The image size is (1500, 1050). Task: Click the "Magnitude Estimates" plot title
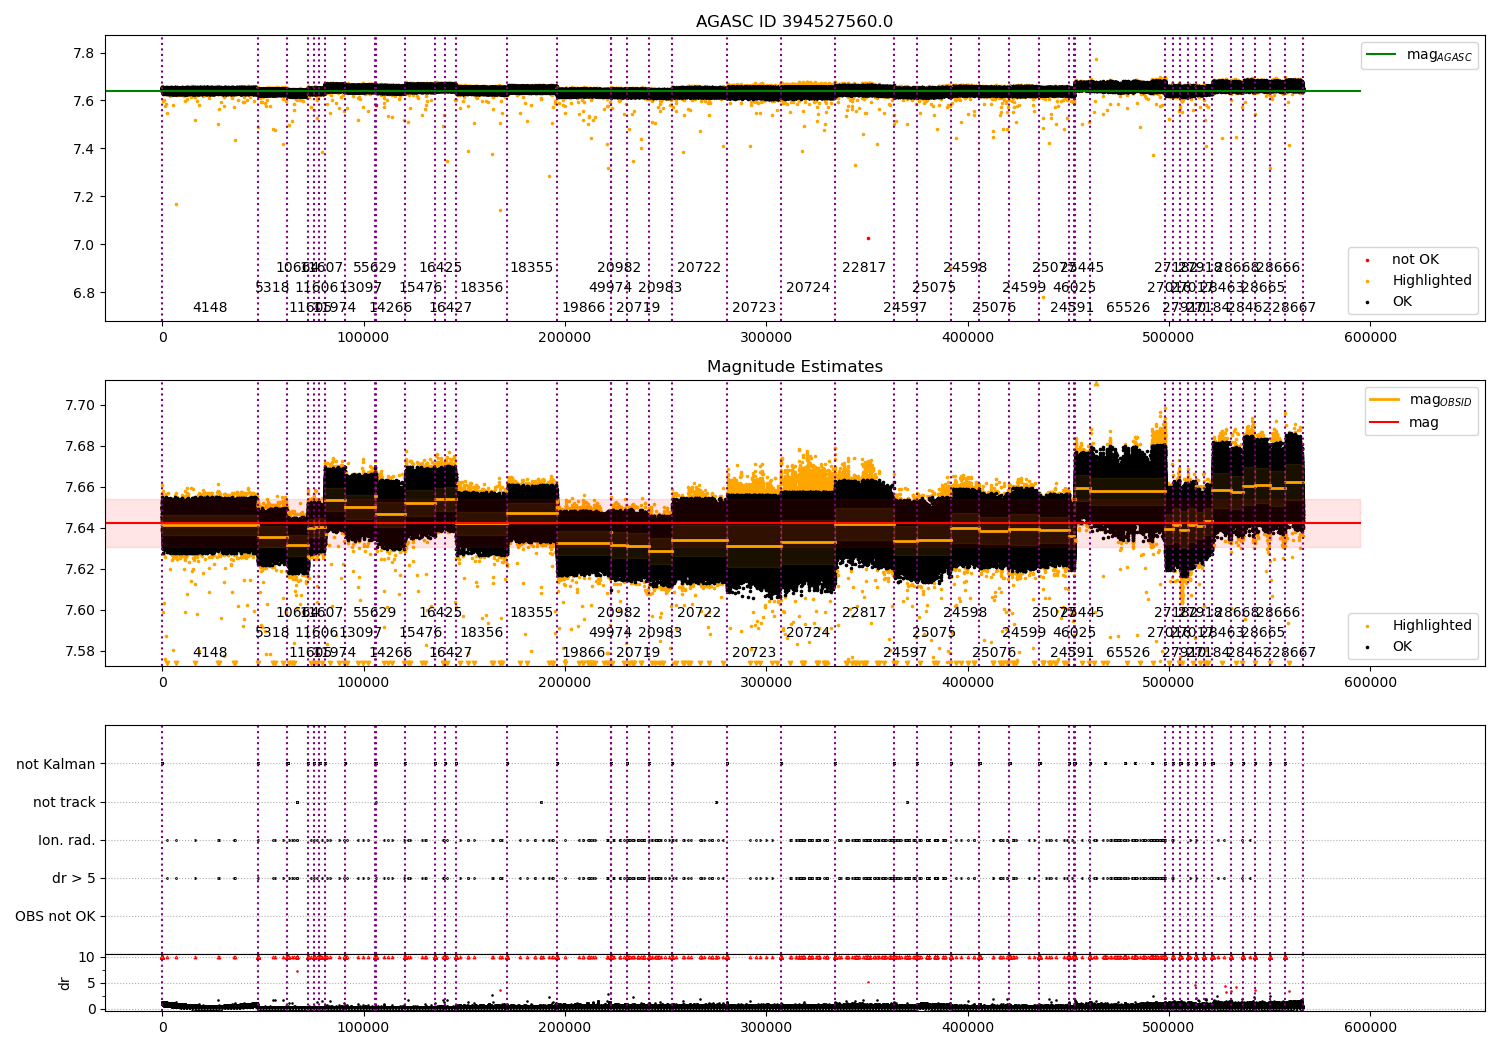794,367
